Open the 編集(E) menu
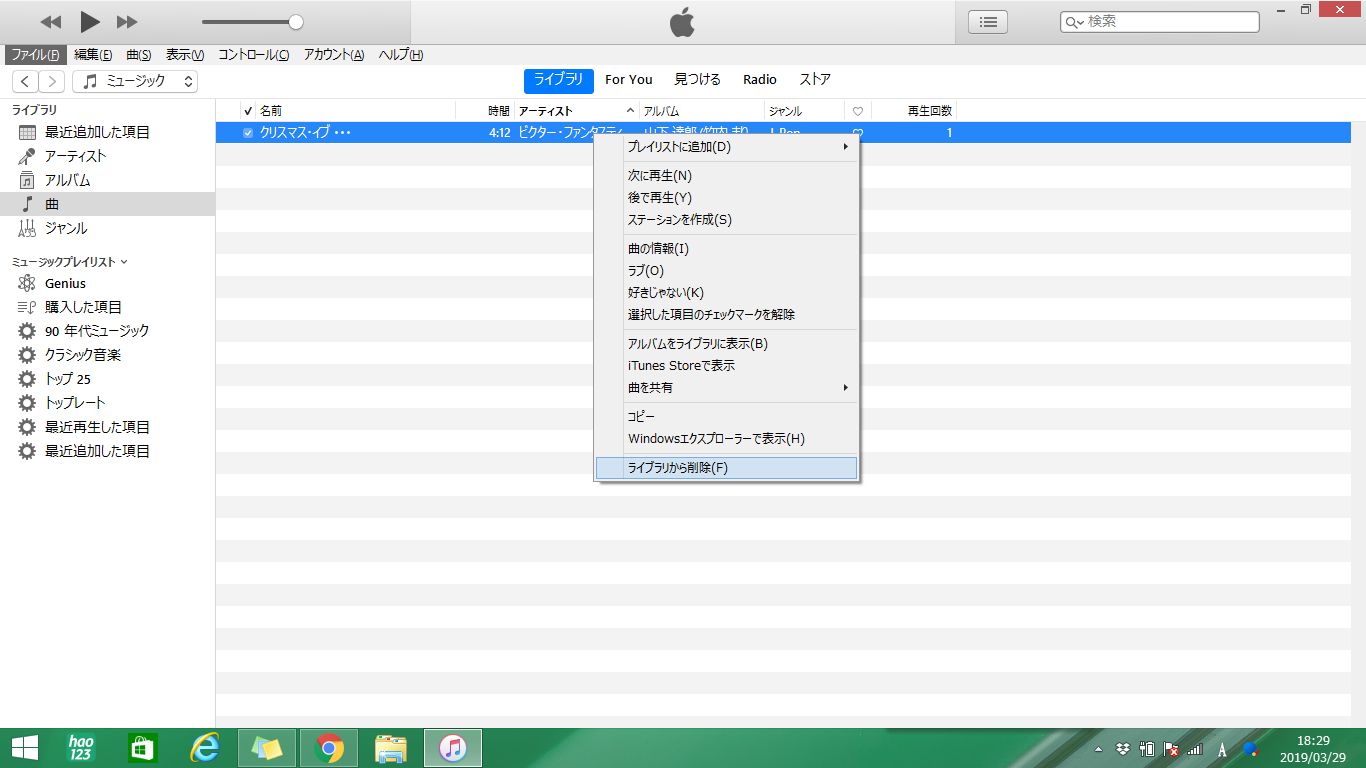The image size is (1366, 768). (93, 55)
